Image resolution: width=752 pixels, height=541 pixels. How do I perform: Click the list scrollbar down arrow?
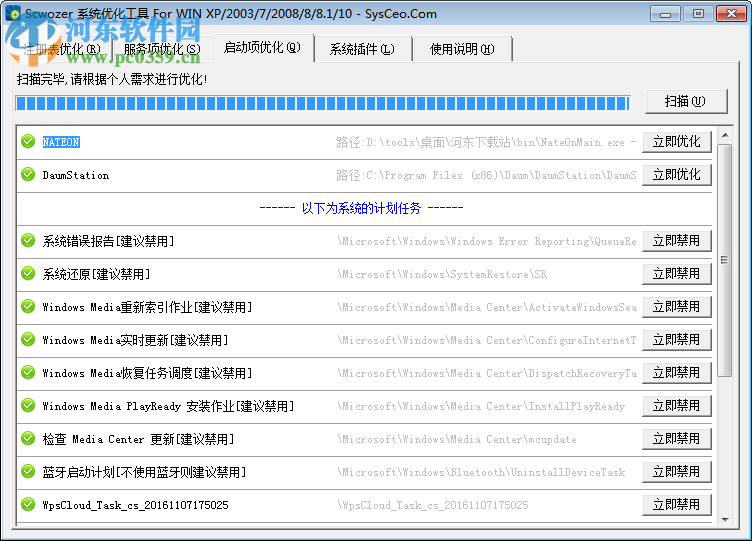coord(725,519)
